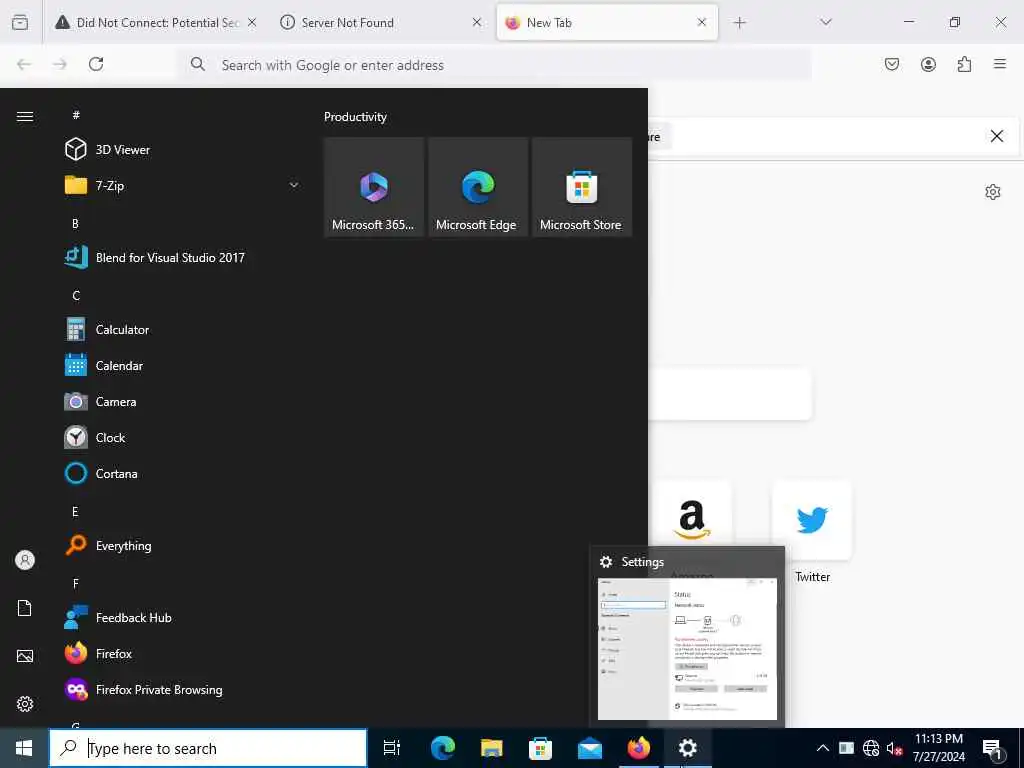Open Pictures from Start sidebar
The height and width of the screenshot is (768, 1024).
25,656
